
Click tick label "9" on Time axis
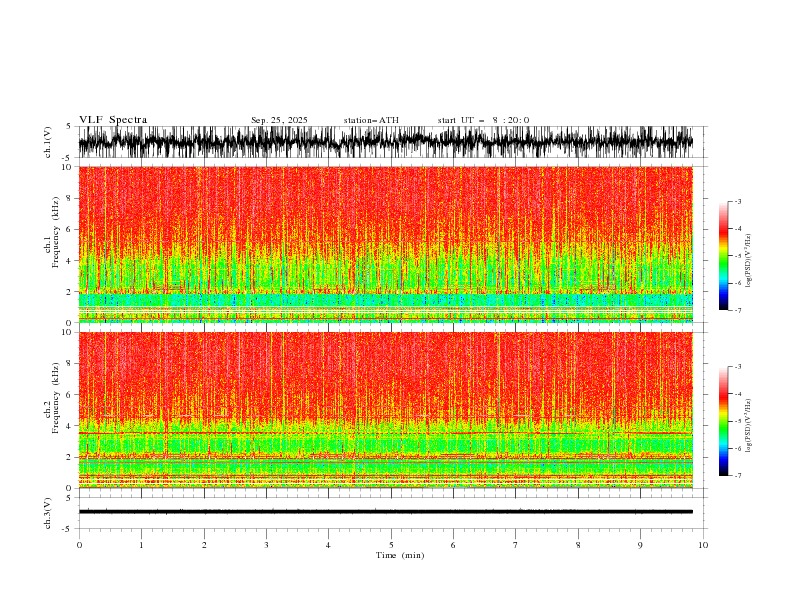click(x=640, y=545)
